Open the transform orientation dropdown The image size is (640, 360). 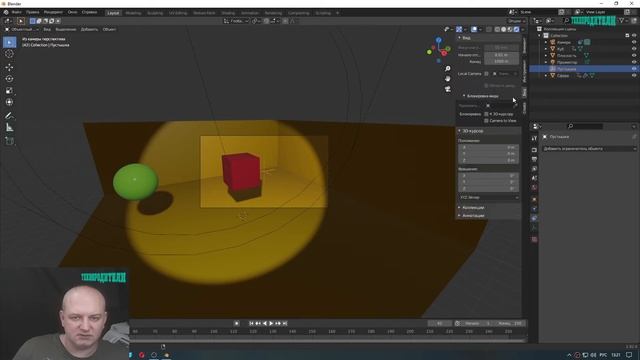tap(236, 21)
